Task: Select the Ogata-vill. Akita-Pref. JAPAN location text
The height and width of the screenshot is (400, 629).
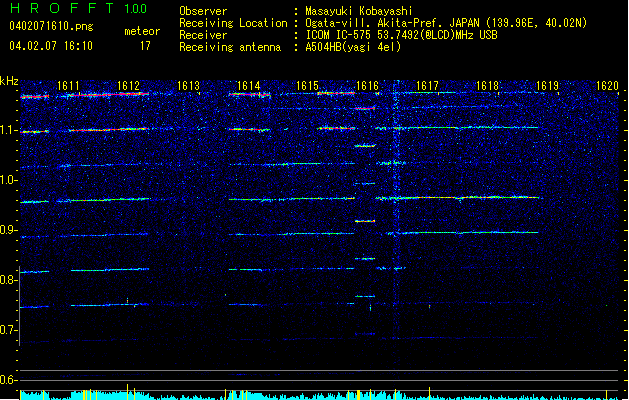Action: click(446, 23)
